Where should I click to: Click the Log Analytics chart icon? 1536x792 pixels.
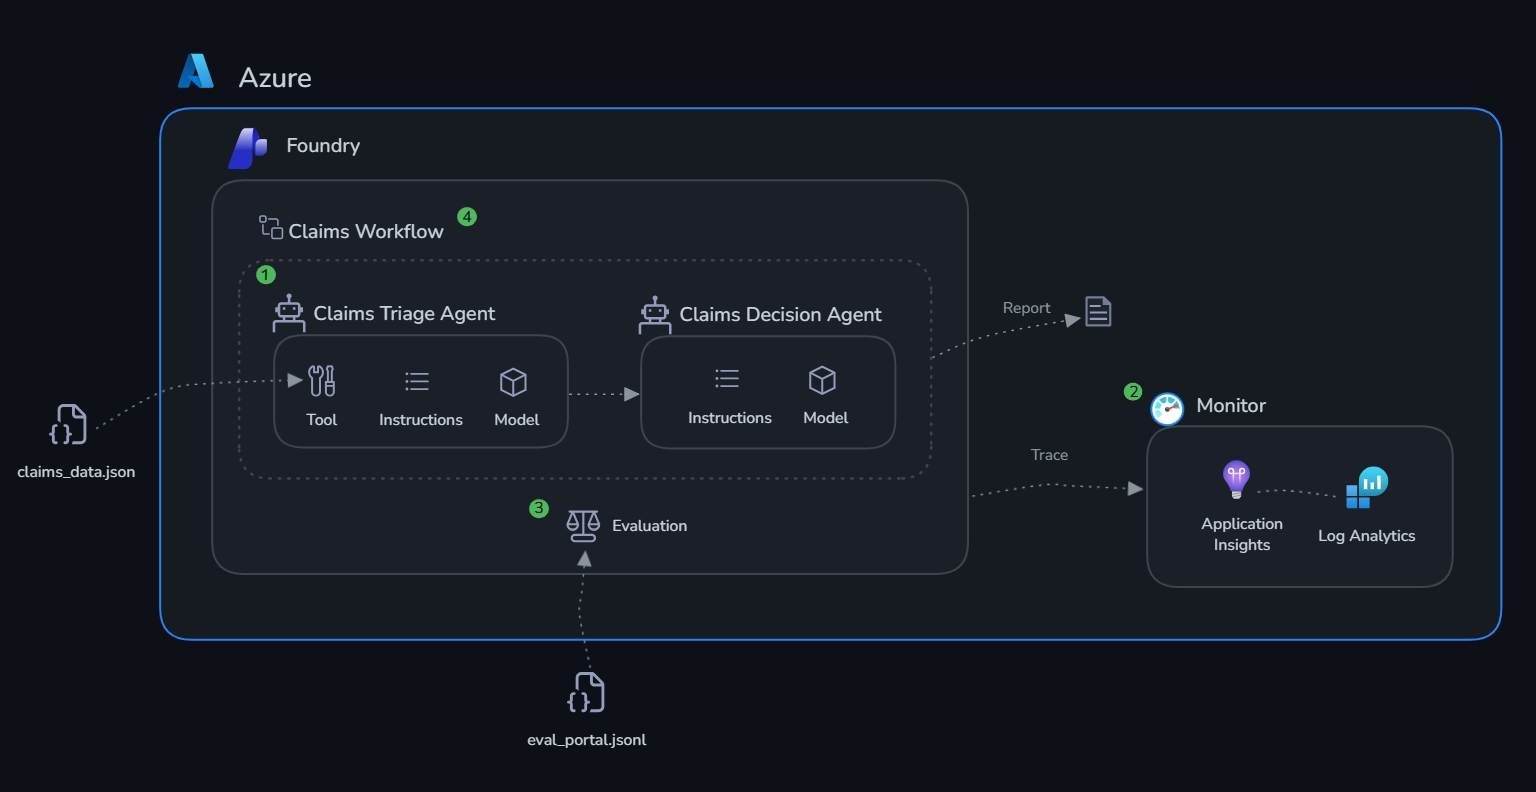click(1366, 488)
